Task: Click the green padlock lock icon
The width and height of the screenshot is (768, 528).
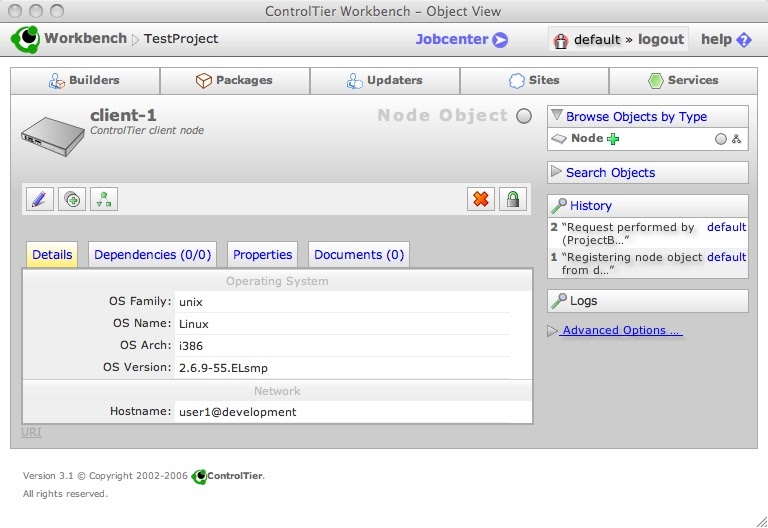Action: pos(513,199)
